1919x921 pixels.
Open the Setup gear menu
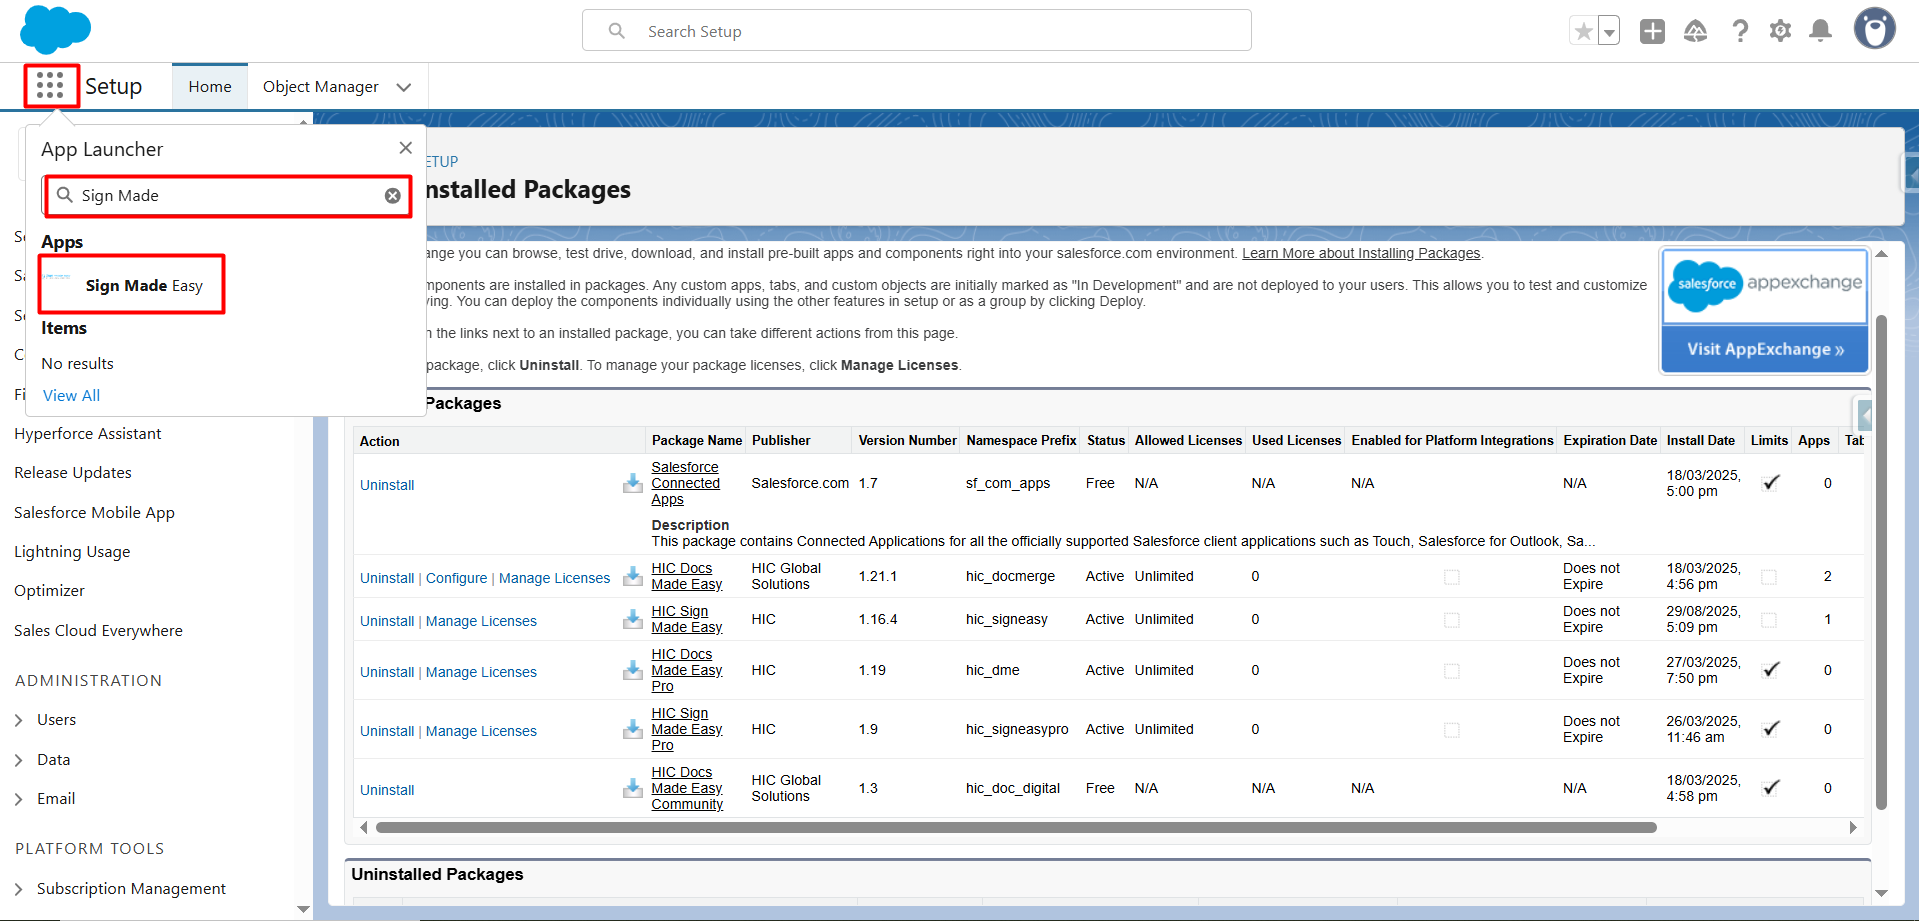point(1780,31)
